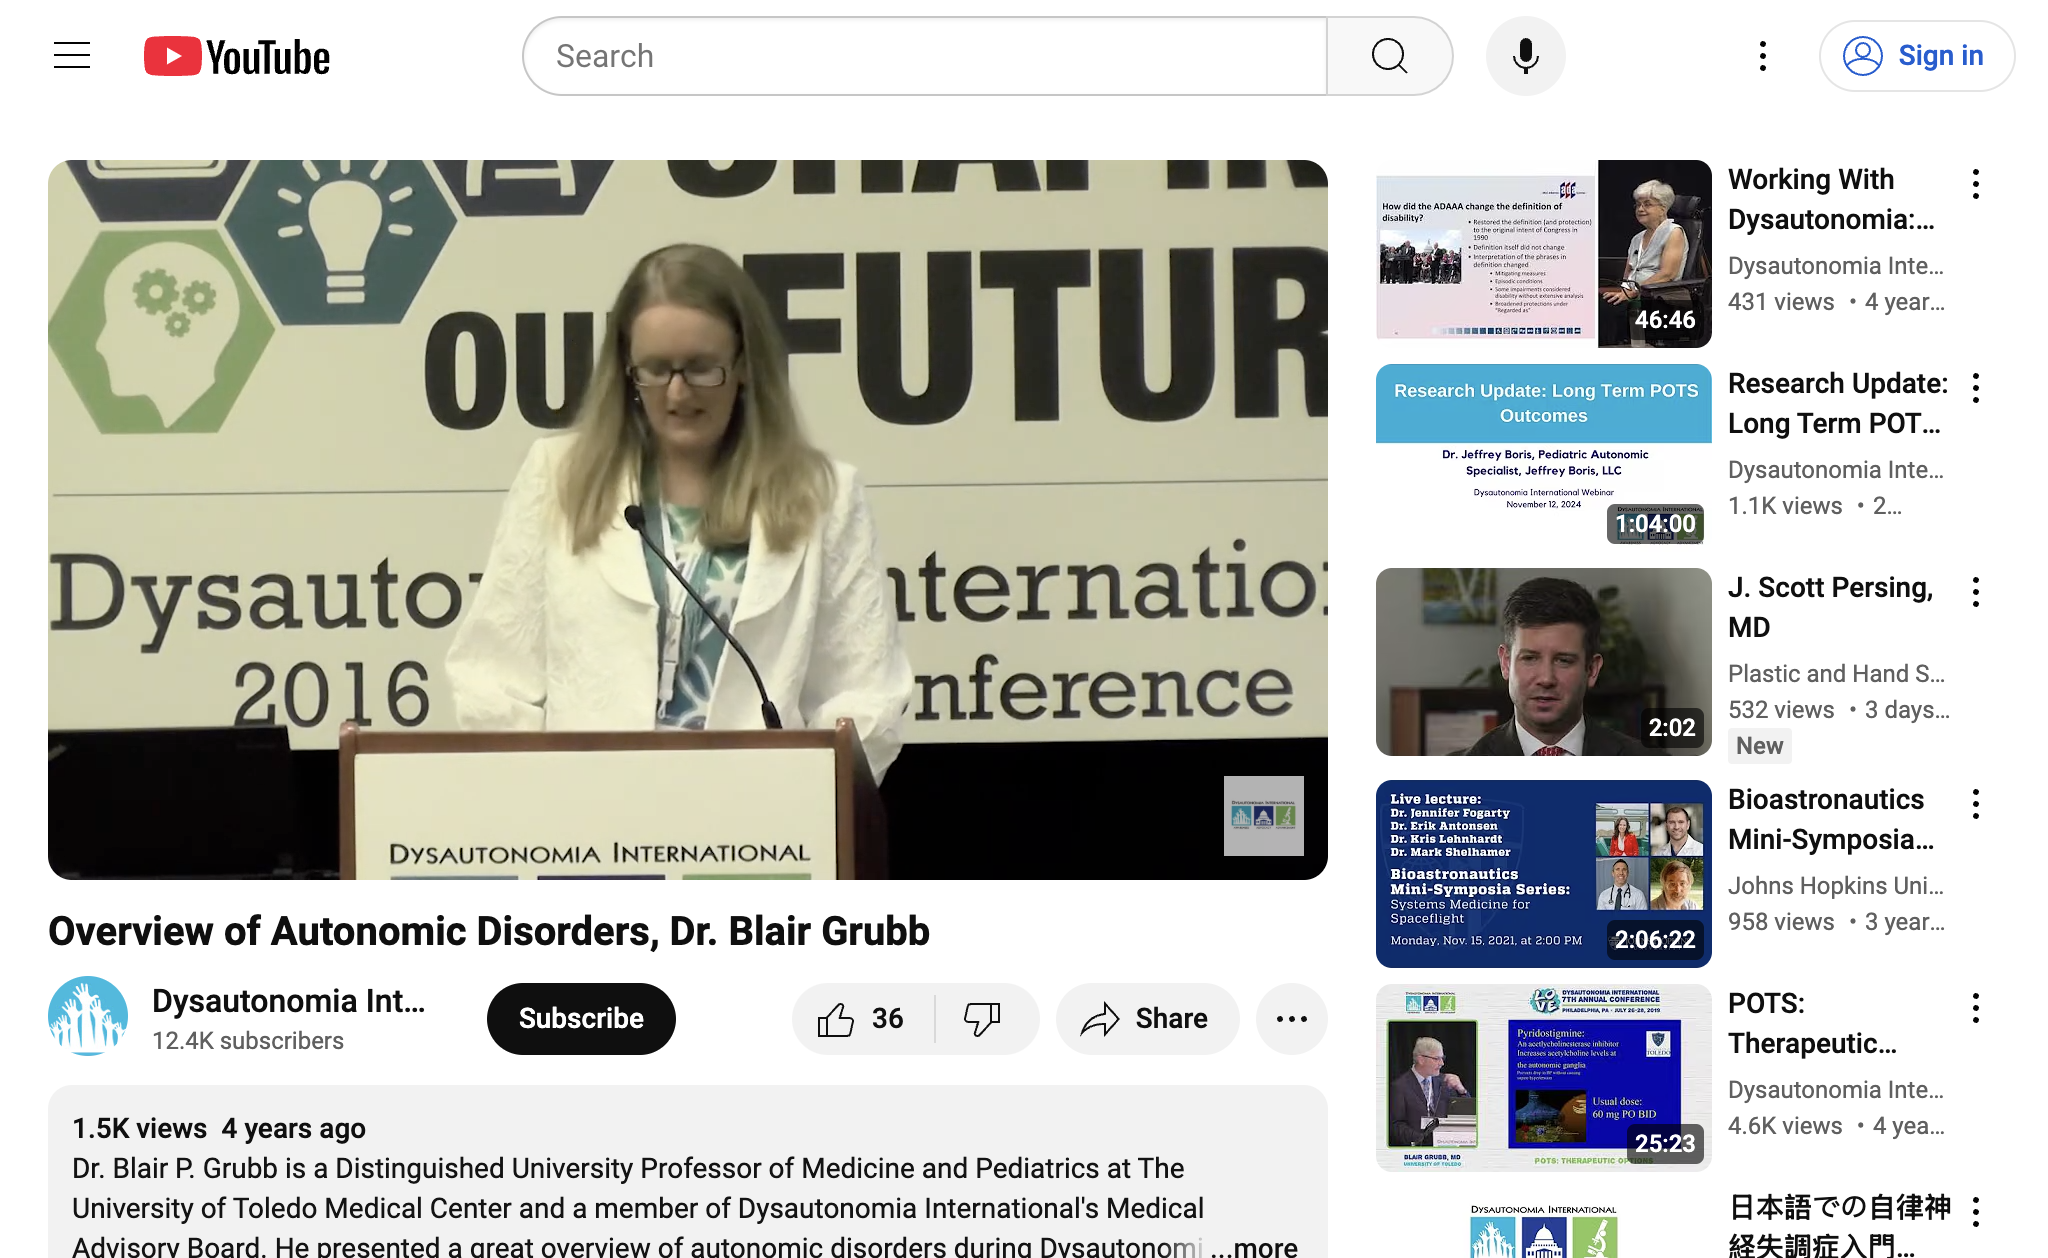Screen dimensions: 2048x1258
Task: Open Dysautonomia International channel avatar
Action: 88,1016
